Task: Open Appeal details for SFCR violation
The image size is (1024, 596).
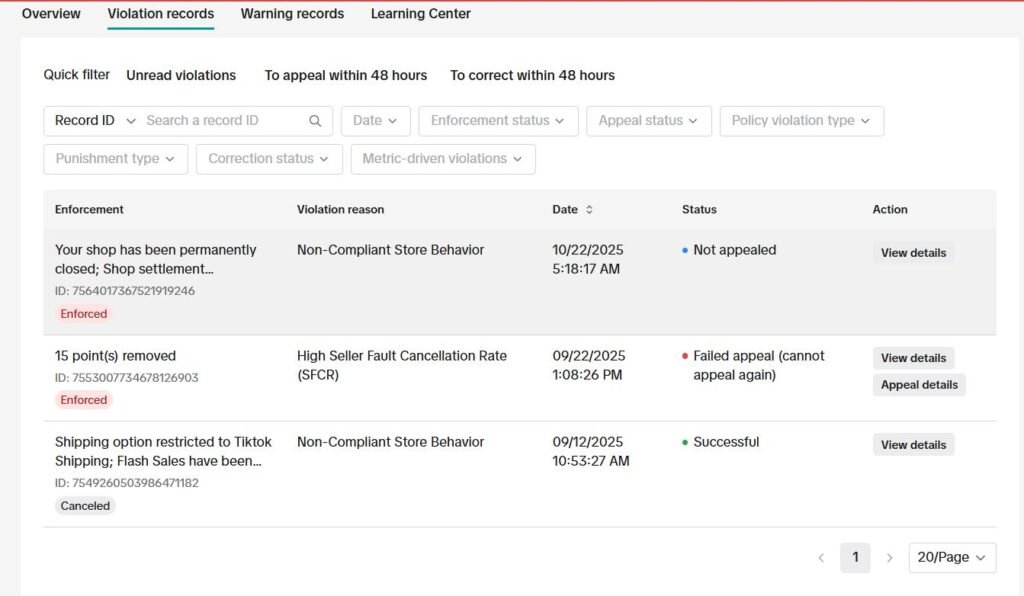Action: coord(919,385)
